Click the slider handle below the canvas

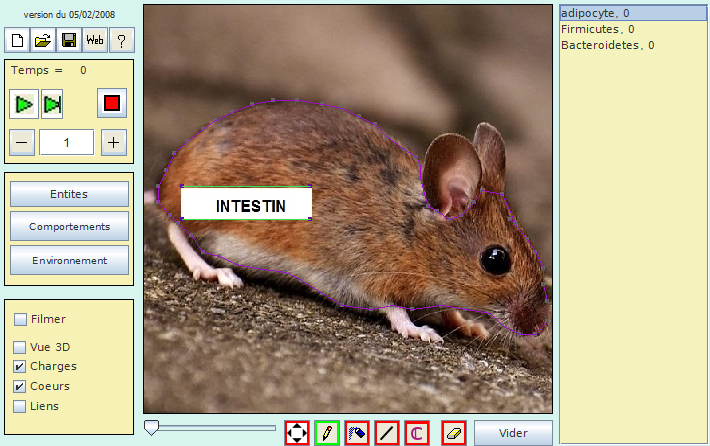pyautogui.click(x=151, y=428)
